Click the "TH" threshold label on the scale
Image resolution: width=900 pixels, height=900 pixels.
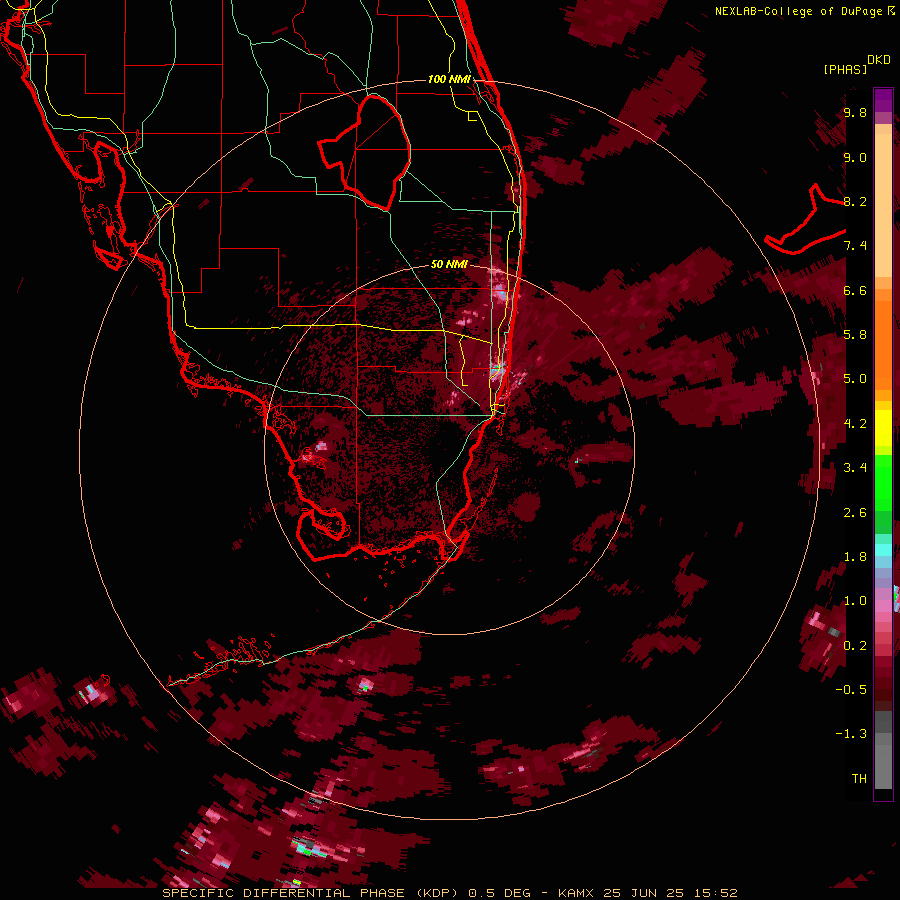[859, 779]
